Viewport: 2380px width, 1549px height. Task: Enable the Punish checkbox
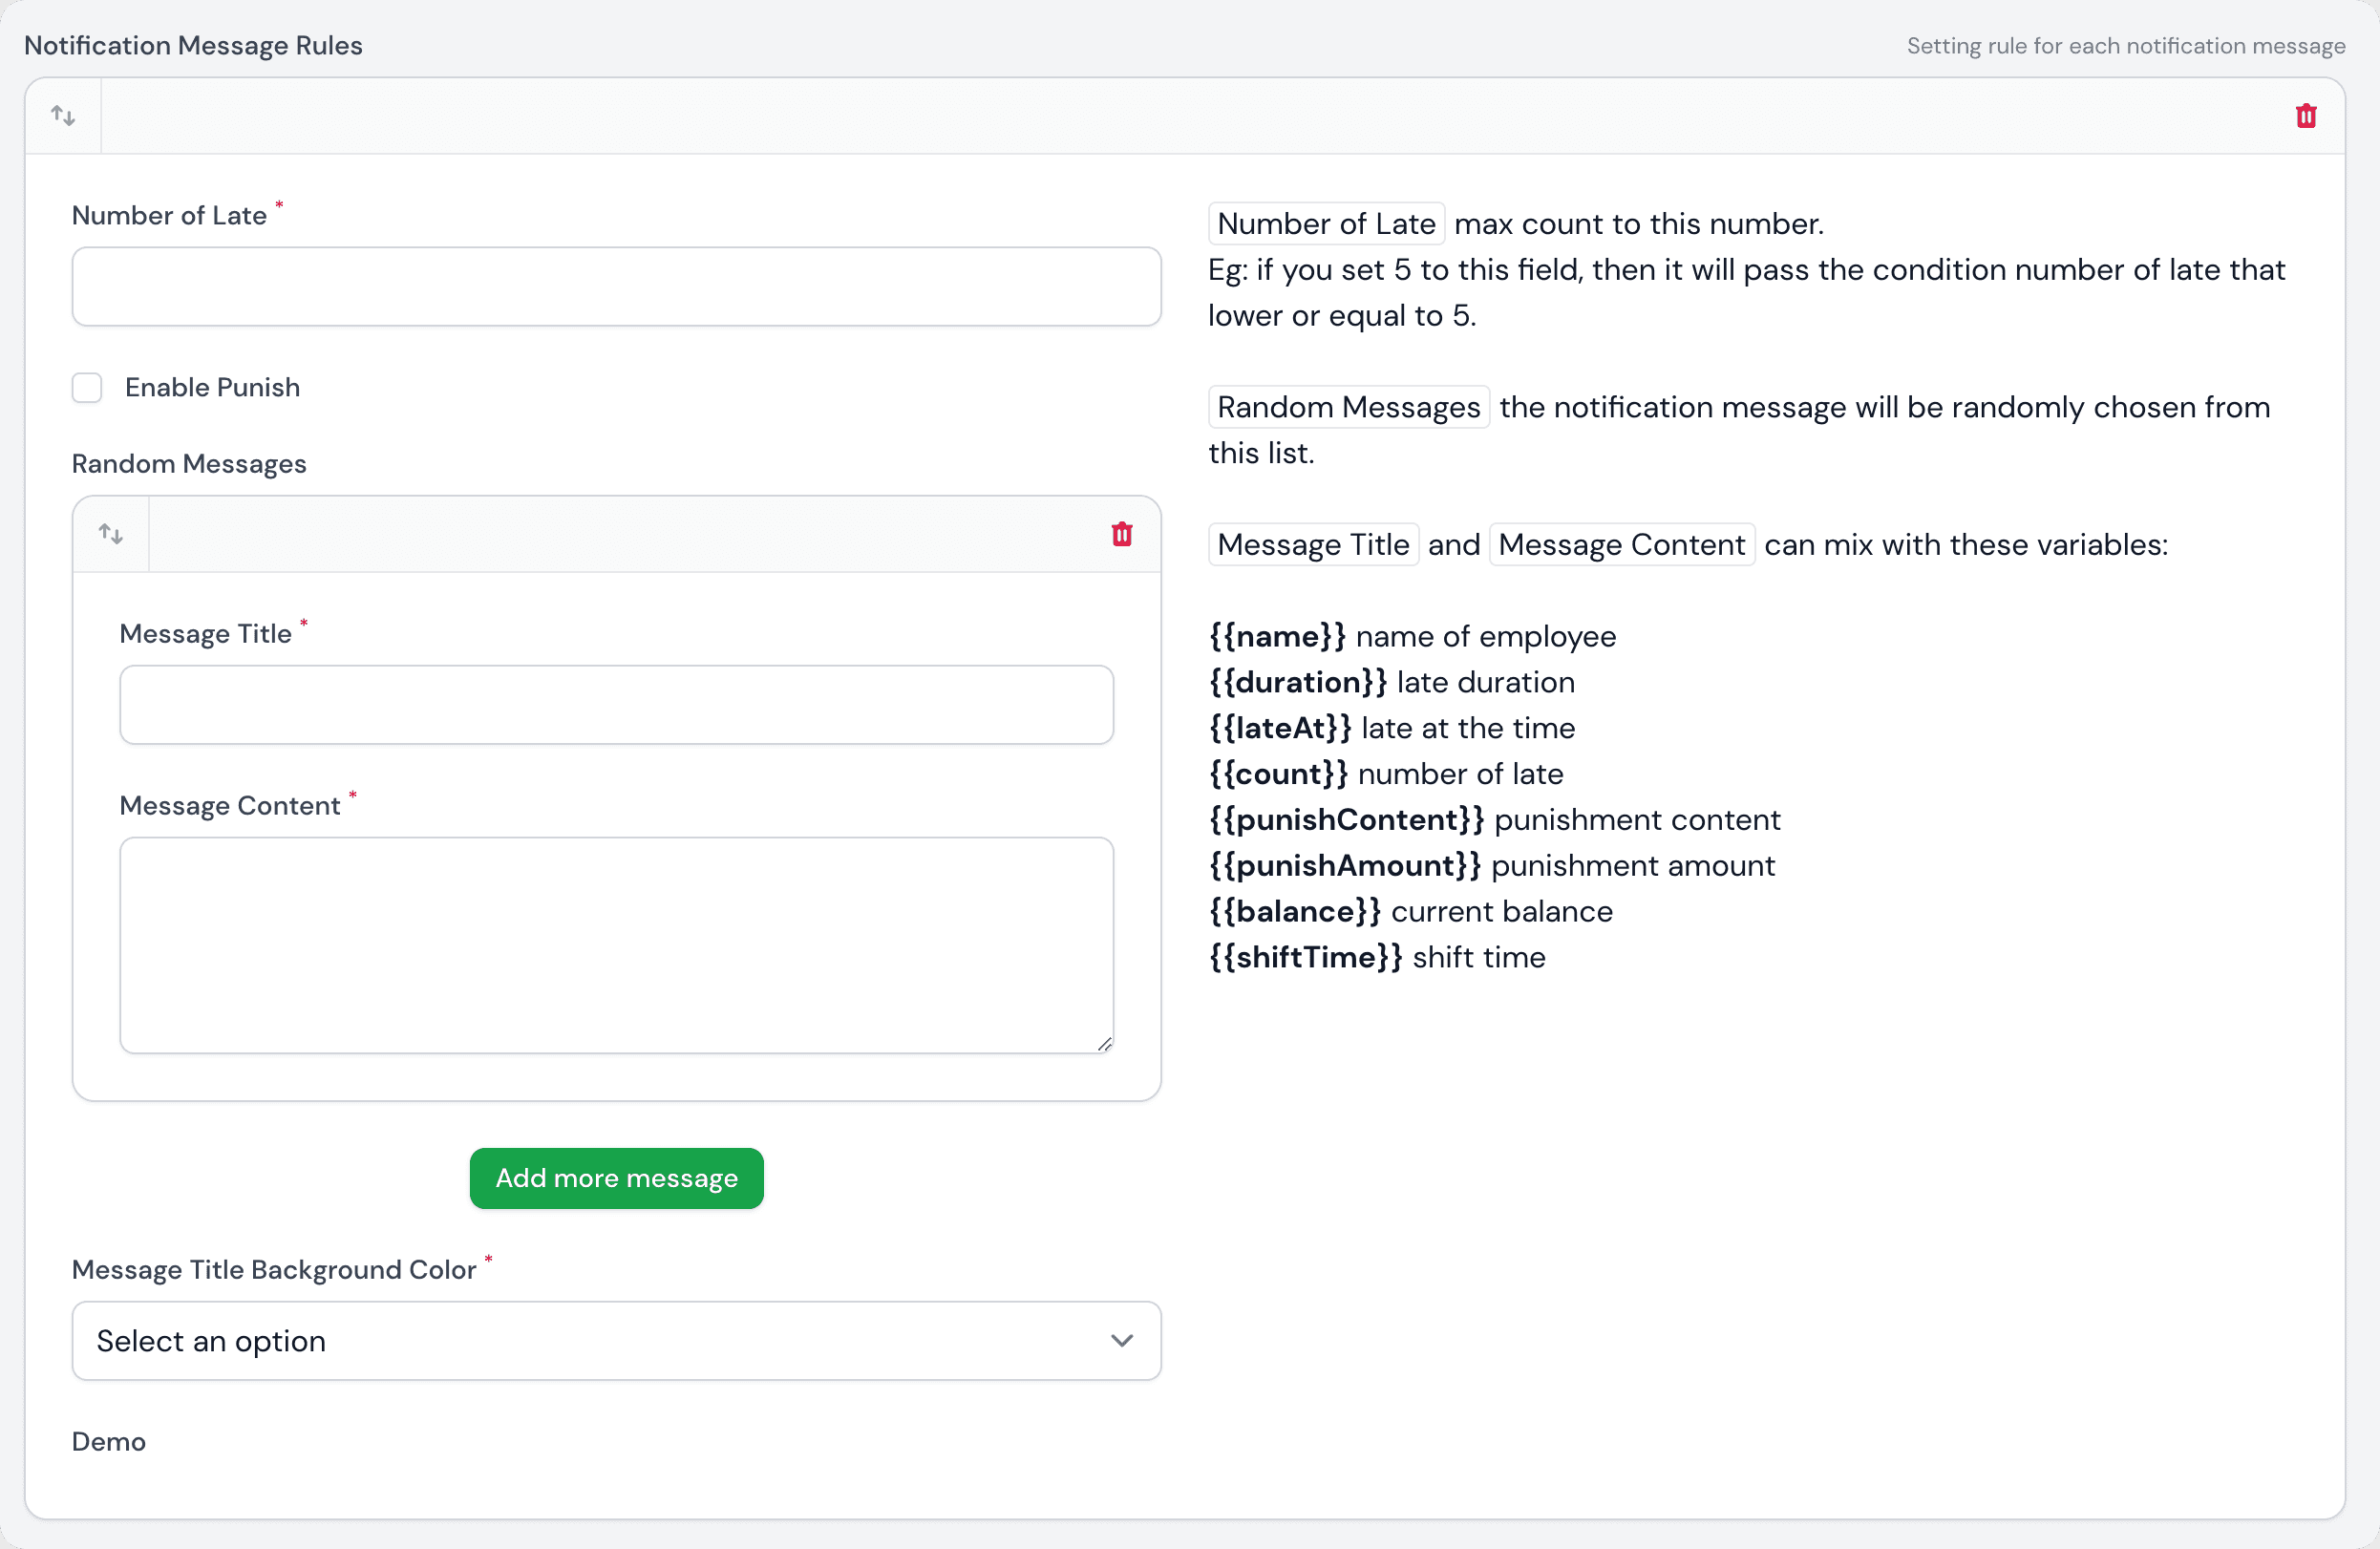[87, 388]
